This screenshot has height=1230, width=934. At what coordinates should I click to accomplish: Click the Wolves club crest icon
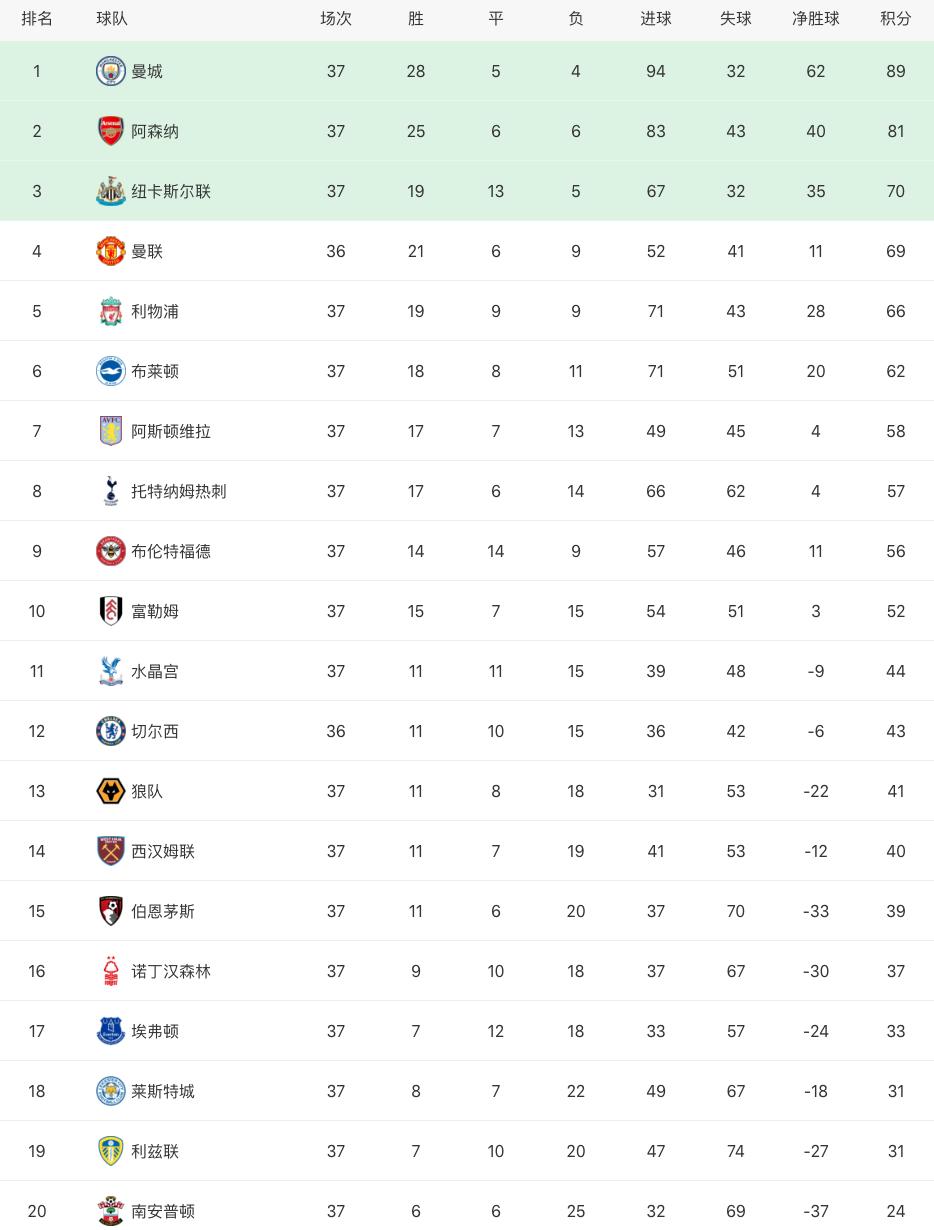tap(111, 791)
